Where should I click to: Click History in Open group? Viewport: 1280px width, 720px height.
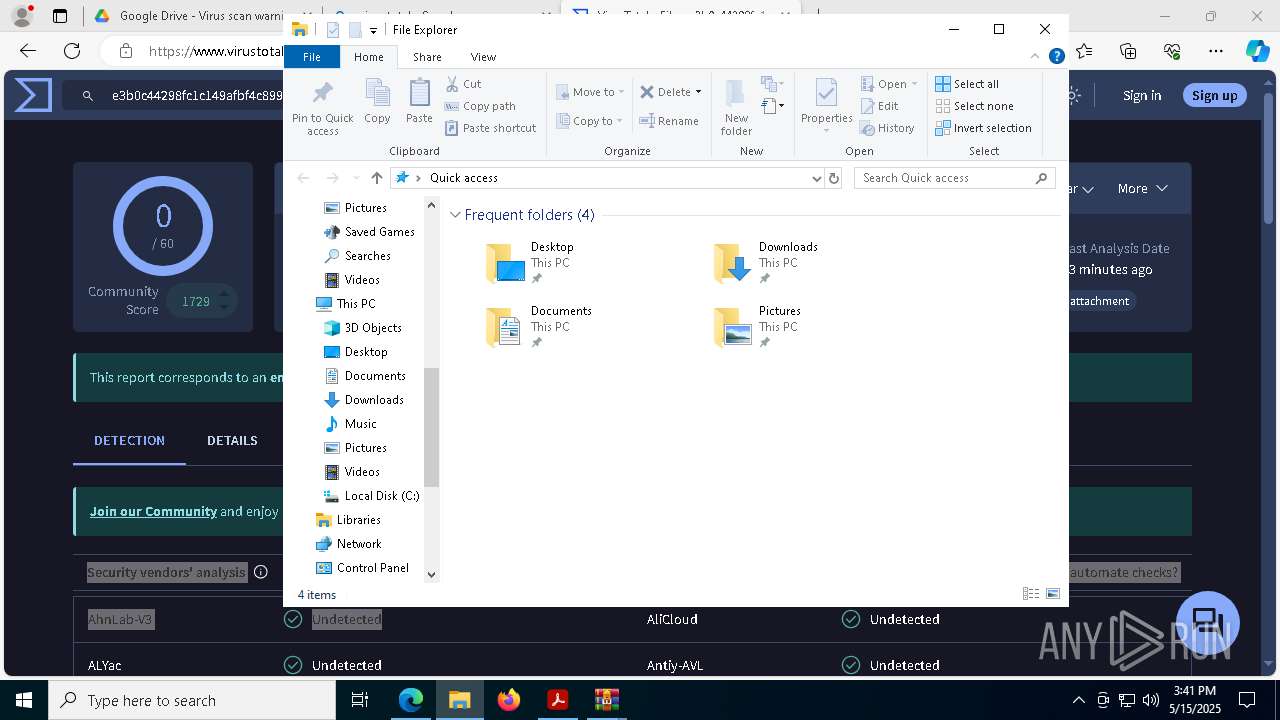tap(887, 128)
